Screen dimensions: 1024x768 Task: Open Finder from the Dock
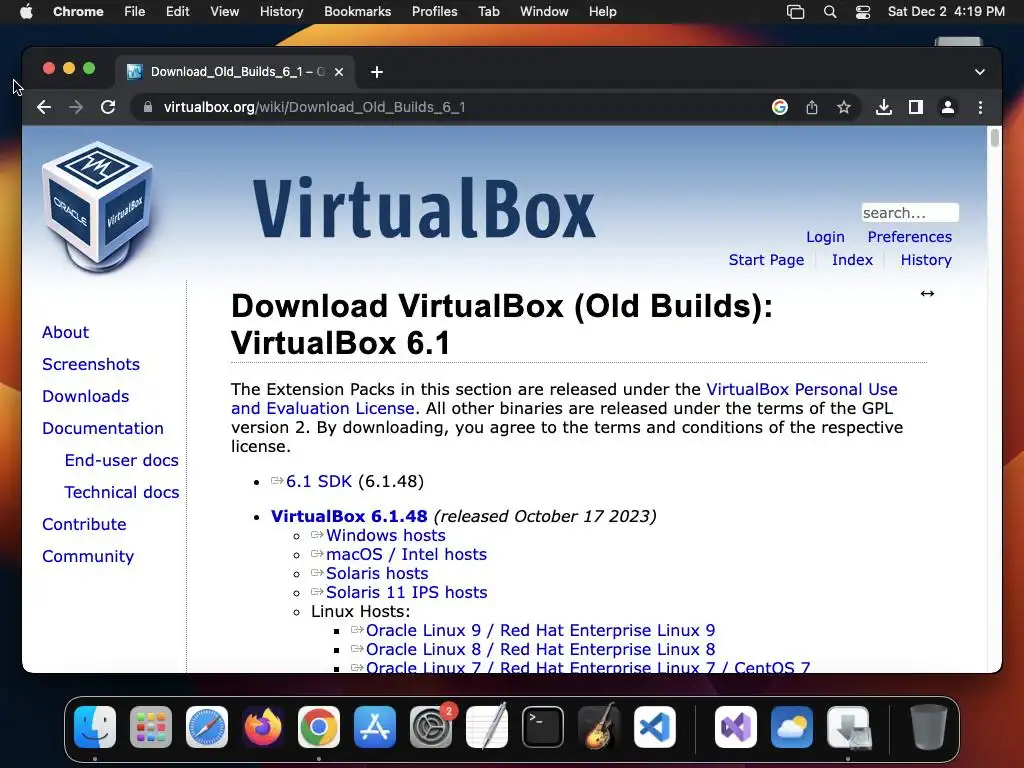tap(95, 727)
